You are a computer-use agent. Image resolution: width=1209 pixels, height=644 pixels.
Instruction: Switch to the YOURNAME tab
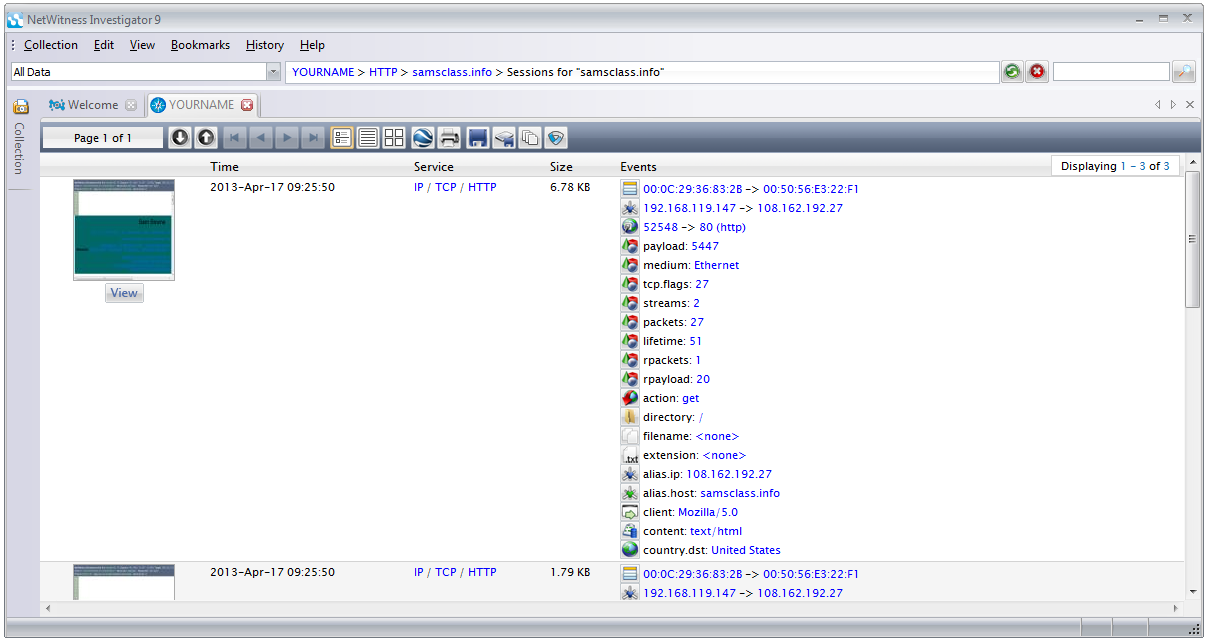pyautogui.click(x=201, y=105)
